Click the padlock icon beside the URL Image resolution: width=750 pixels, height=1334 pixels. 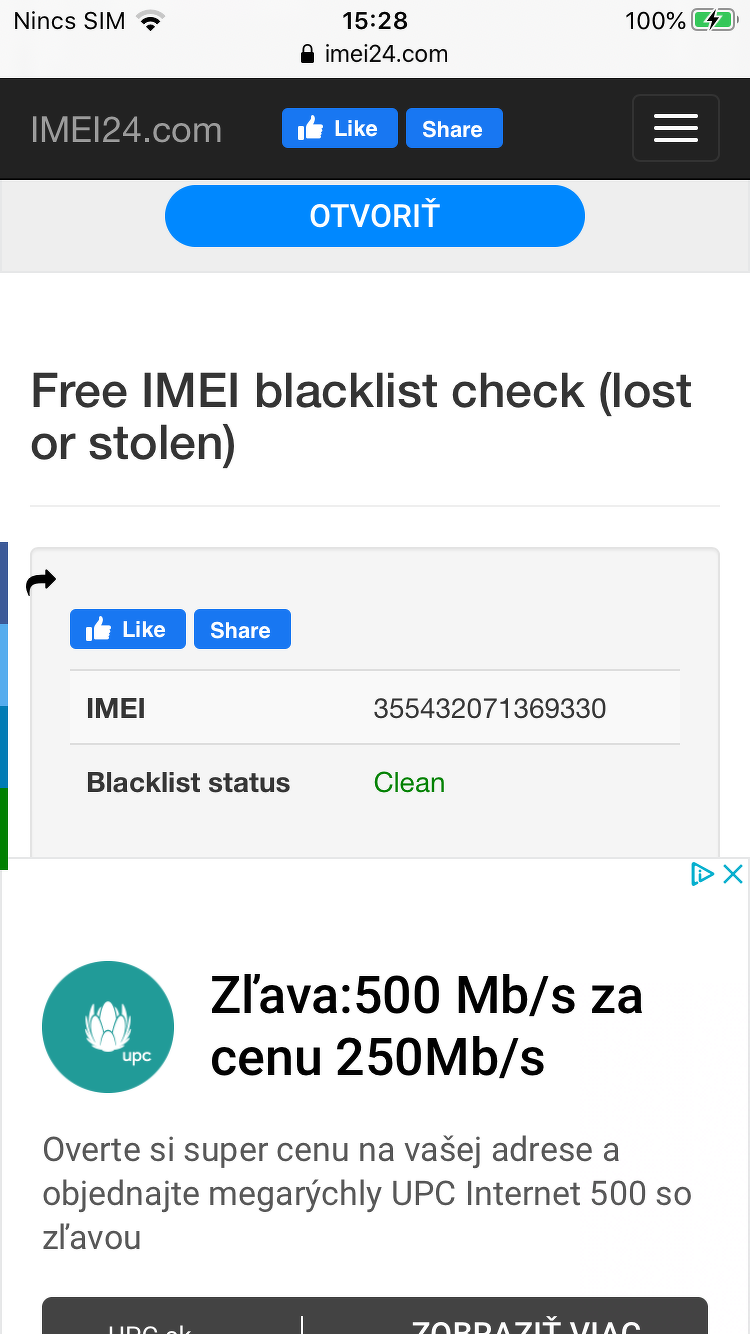coord(308,54)
